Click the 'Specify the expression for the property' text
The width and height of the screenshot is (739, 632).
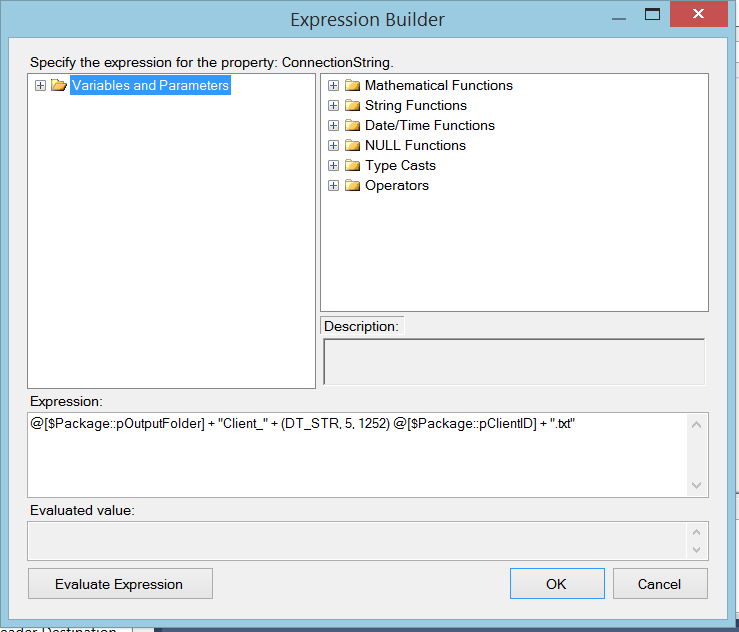[212, 62]
